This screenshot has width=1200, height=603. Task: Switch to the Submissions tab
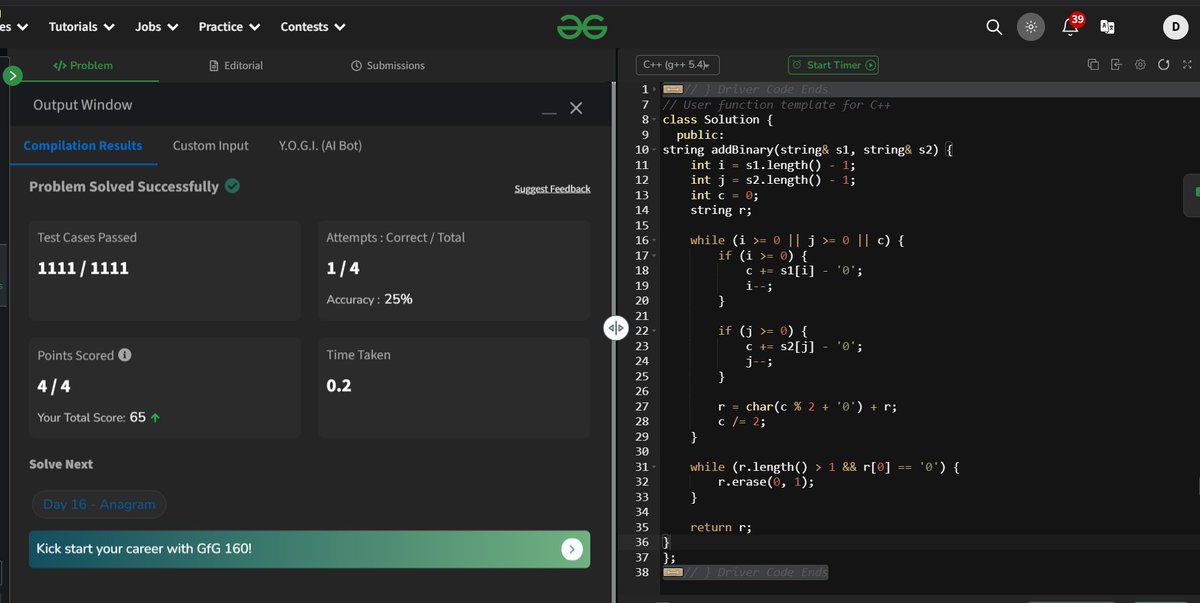click(x=388, y=65)
